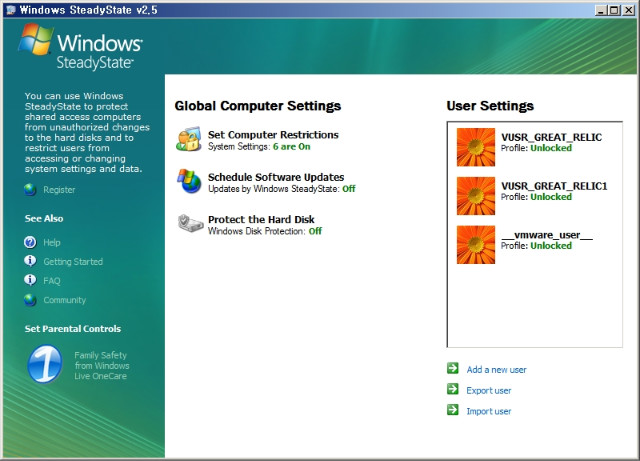Click the green arrow beside Export user
Screen dimensions: 640x461
pos(453,389)
